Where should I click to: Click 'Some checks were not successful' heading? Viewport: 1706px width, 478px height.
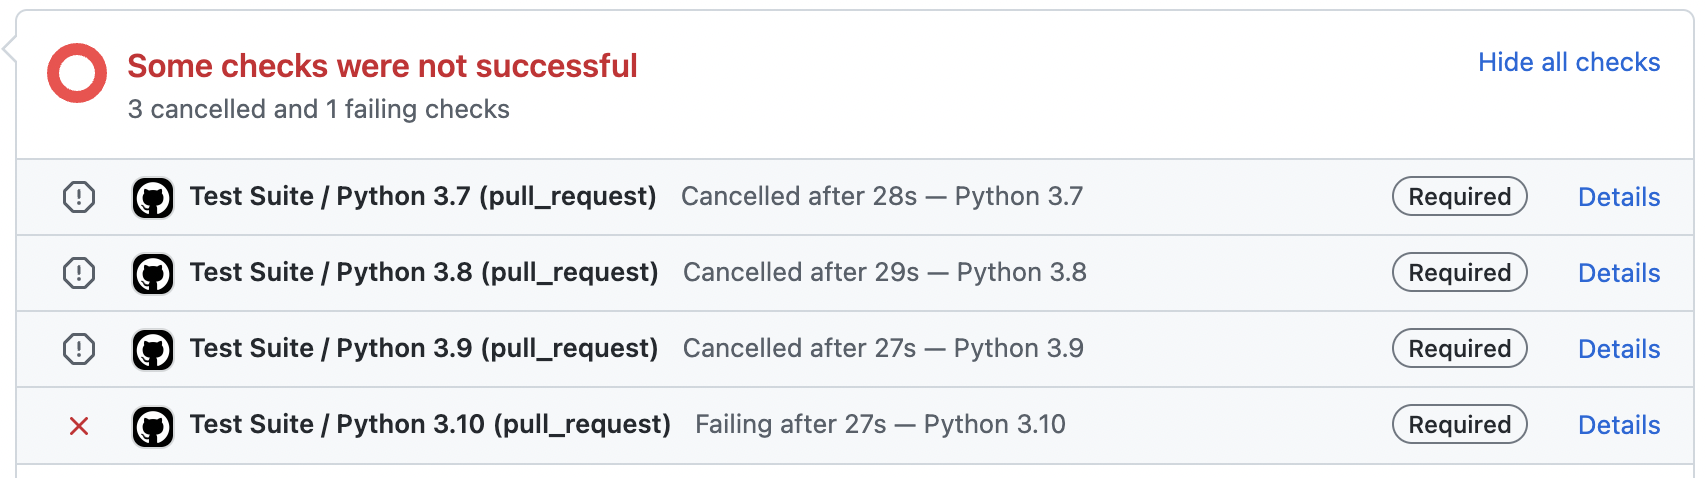[382, 66]
